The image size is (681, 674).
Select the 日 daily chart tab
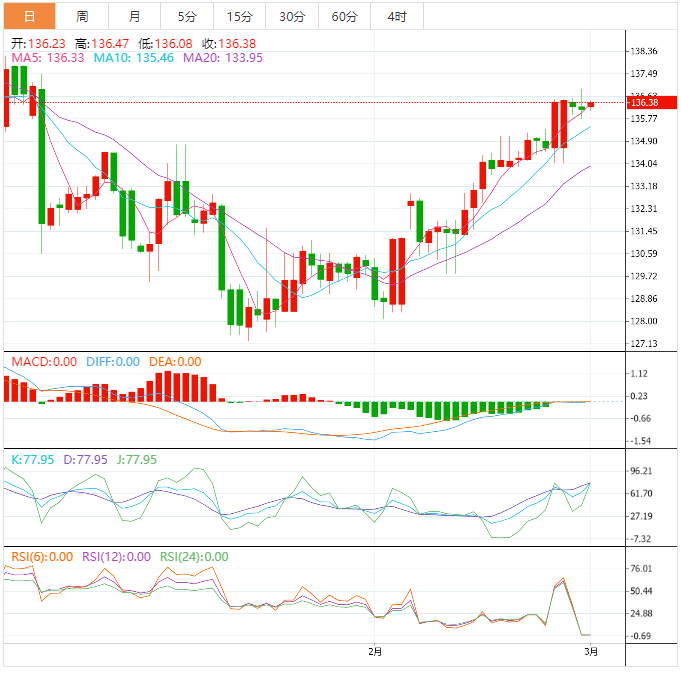tap(30, 16)
